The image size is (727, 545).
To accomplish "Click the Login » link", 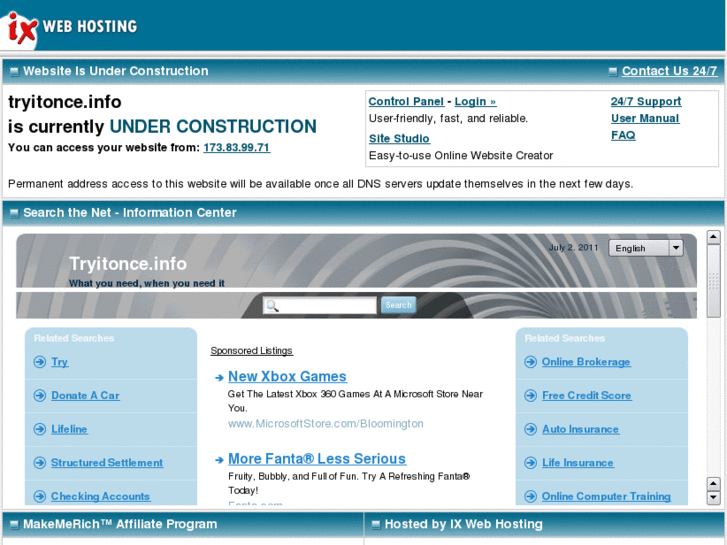I will [475, 102].
